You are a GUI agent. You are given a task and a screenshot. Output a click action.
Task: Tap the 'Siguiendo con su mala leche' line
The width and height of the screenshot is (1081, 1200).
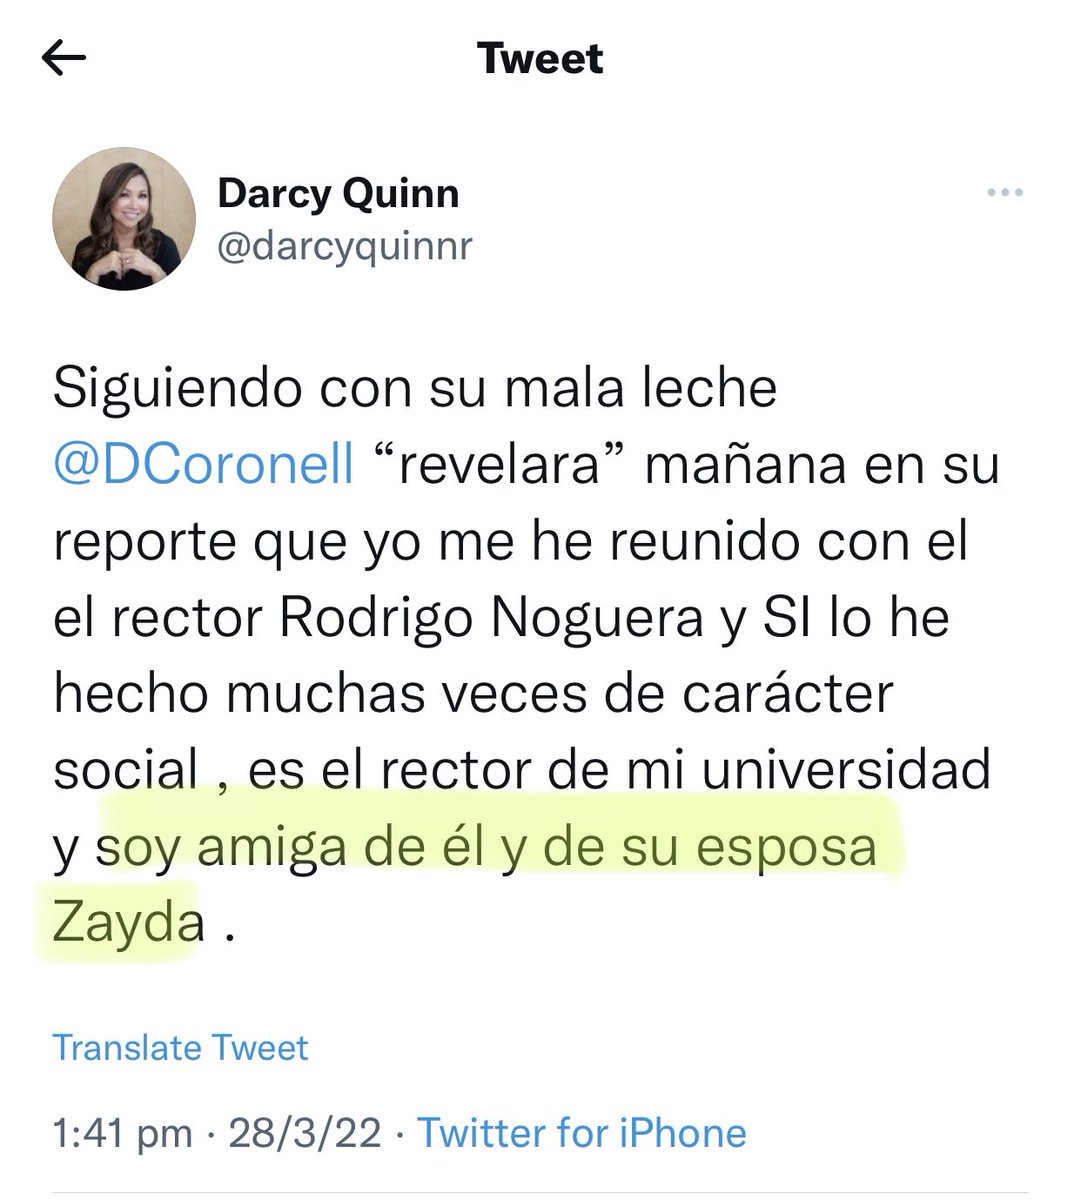(x=415, y=388)
